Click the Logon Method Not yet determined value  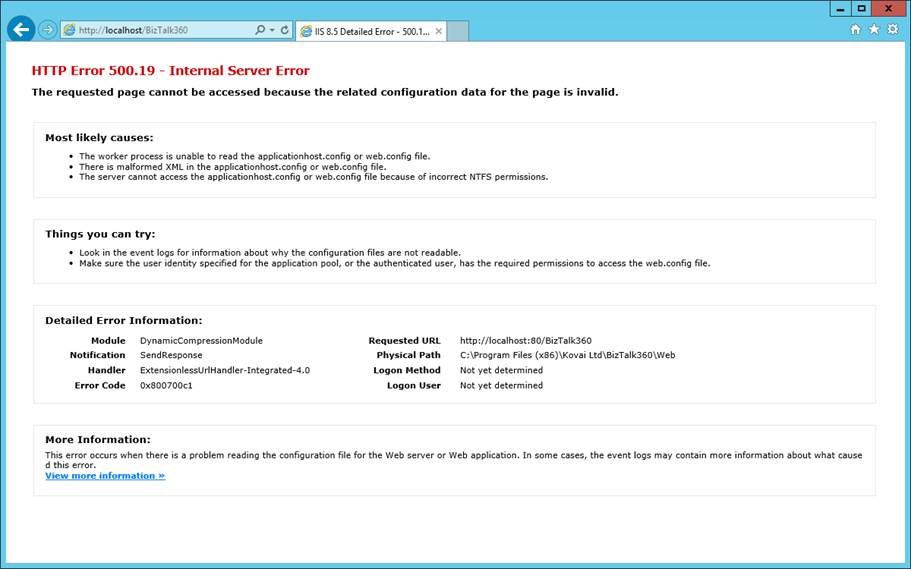coord(501,370)
